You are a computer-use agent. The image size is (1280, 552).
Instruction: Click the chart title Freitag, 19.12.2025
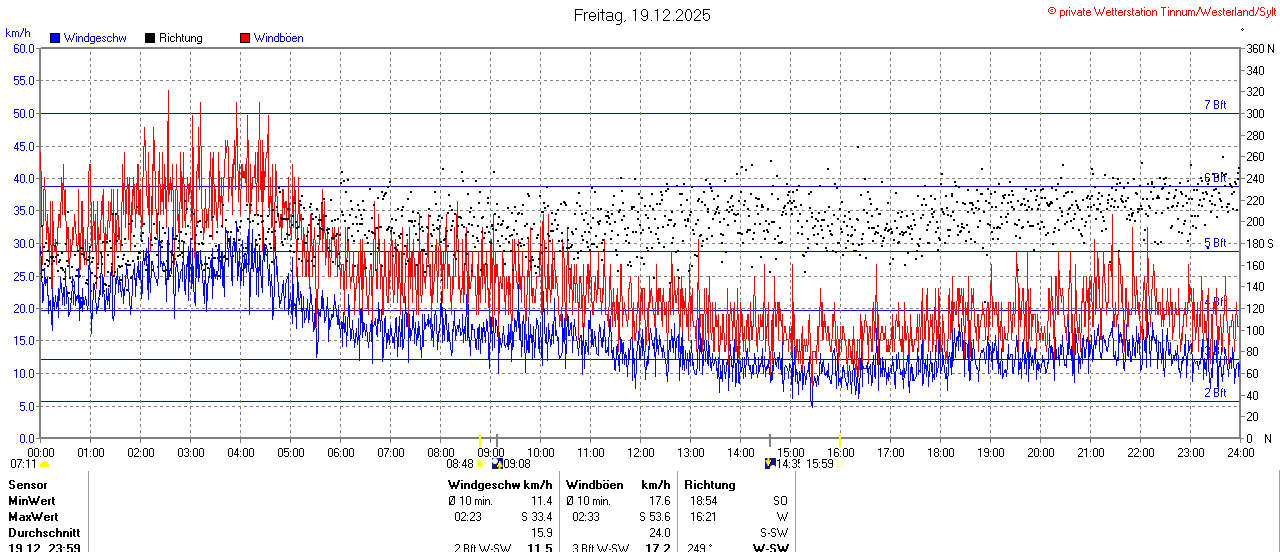tap(642, 15)
